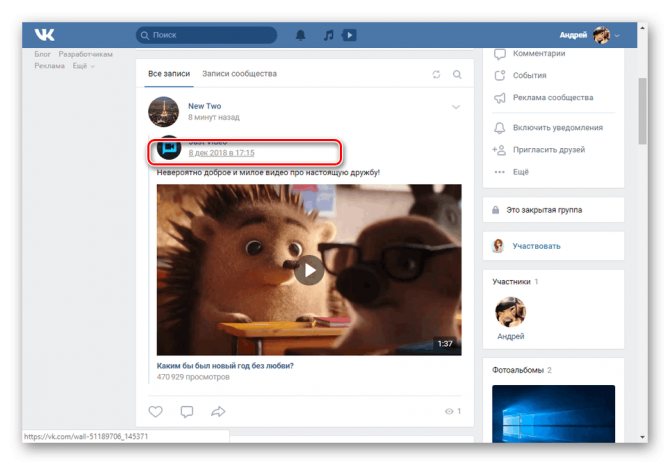Open the video player icon in header
The height and width of the screenshot is (465, 670).
[349, 35]
